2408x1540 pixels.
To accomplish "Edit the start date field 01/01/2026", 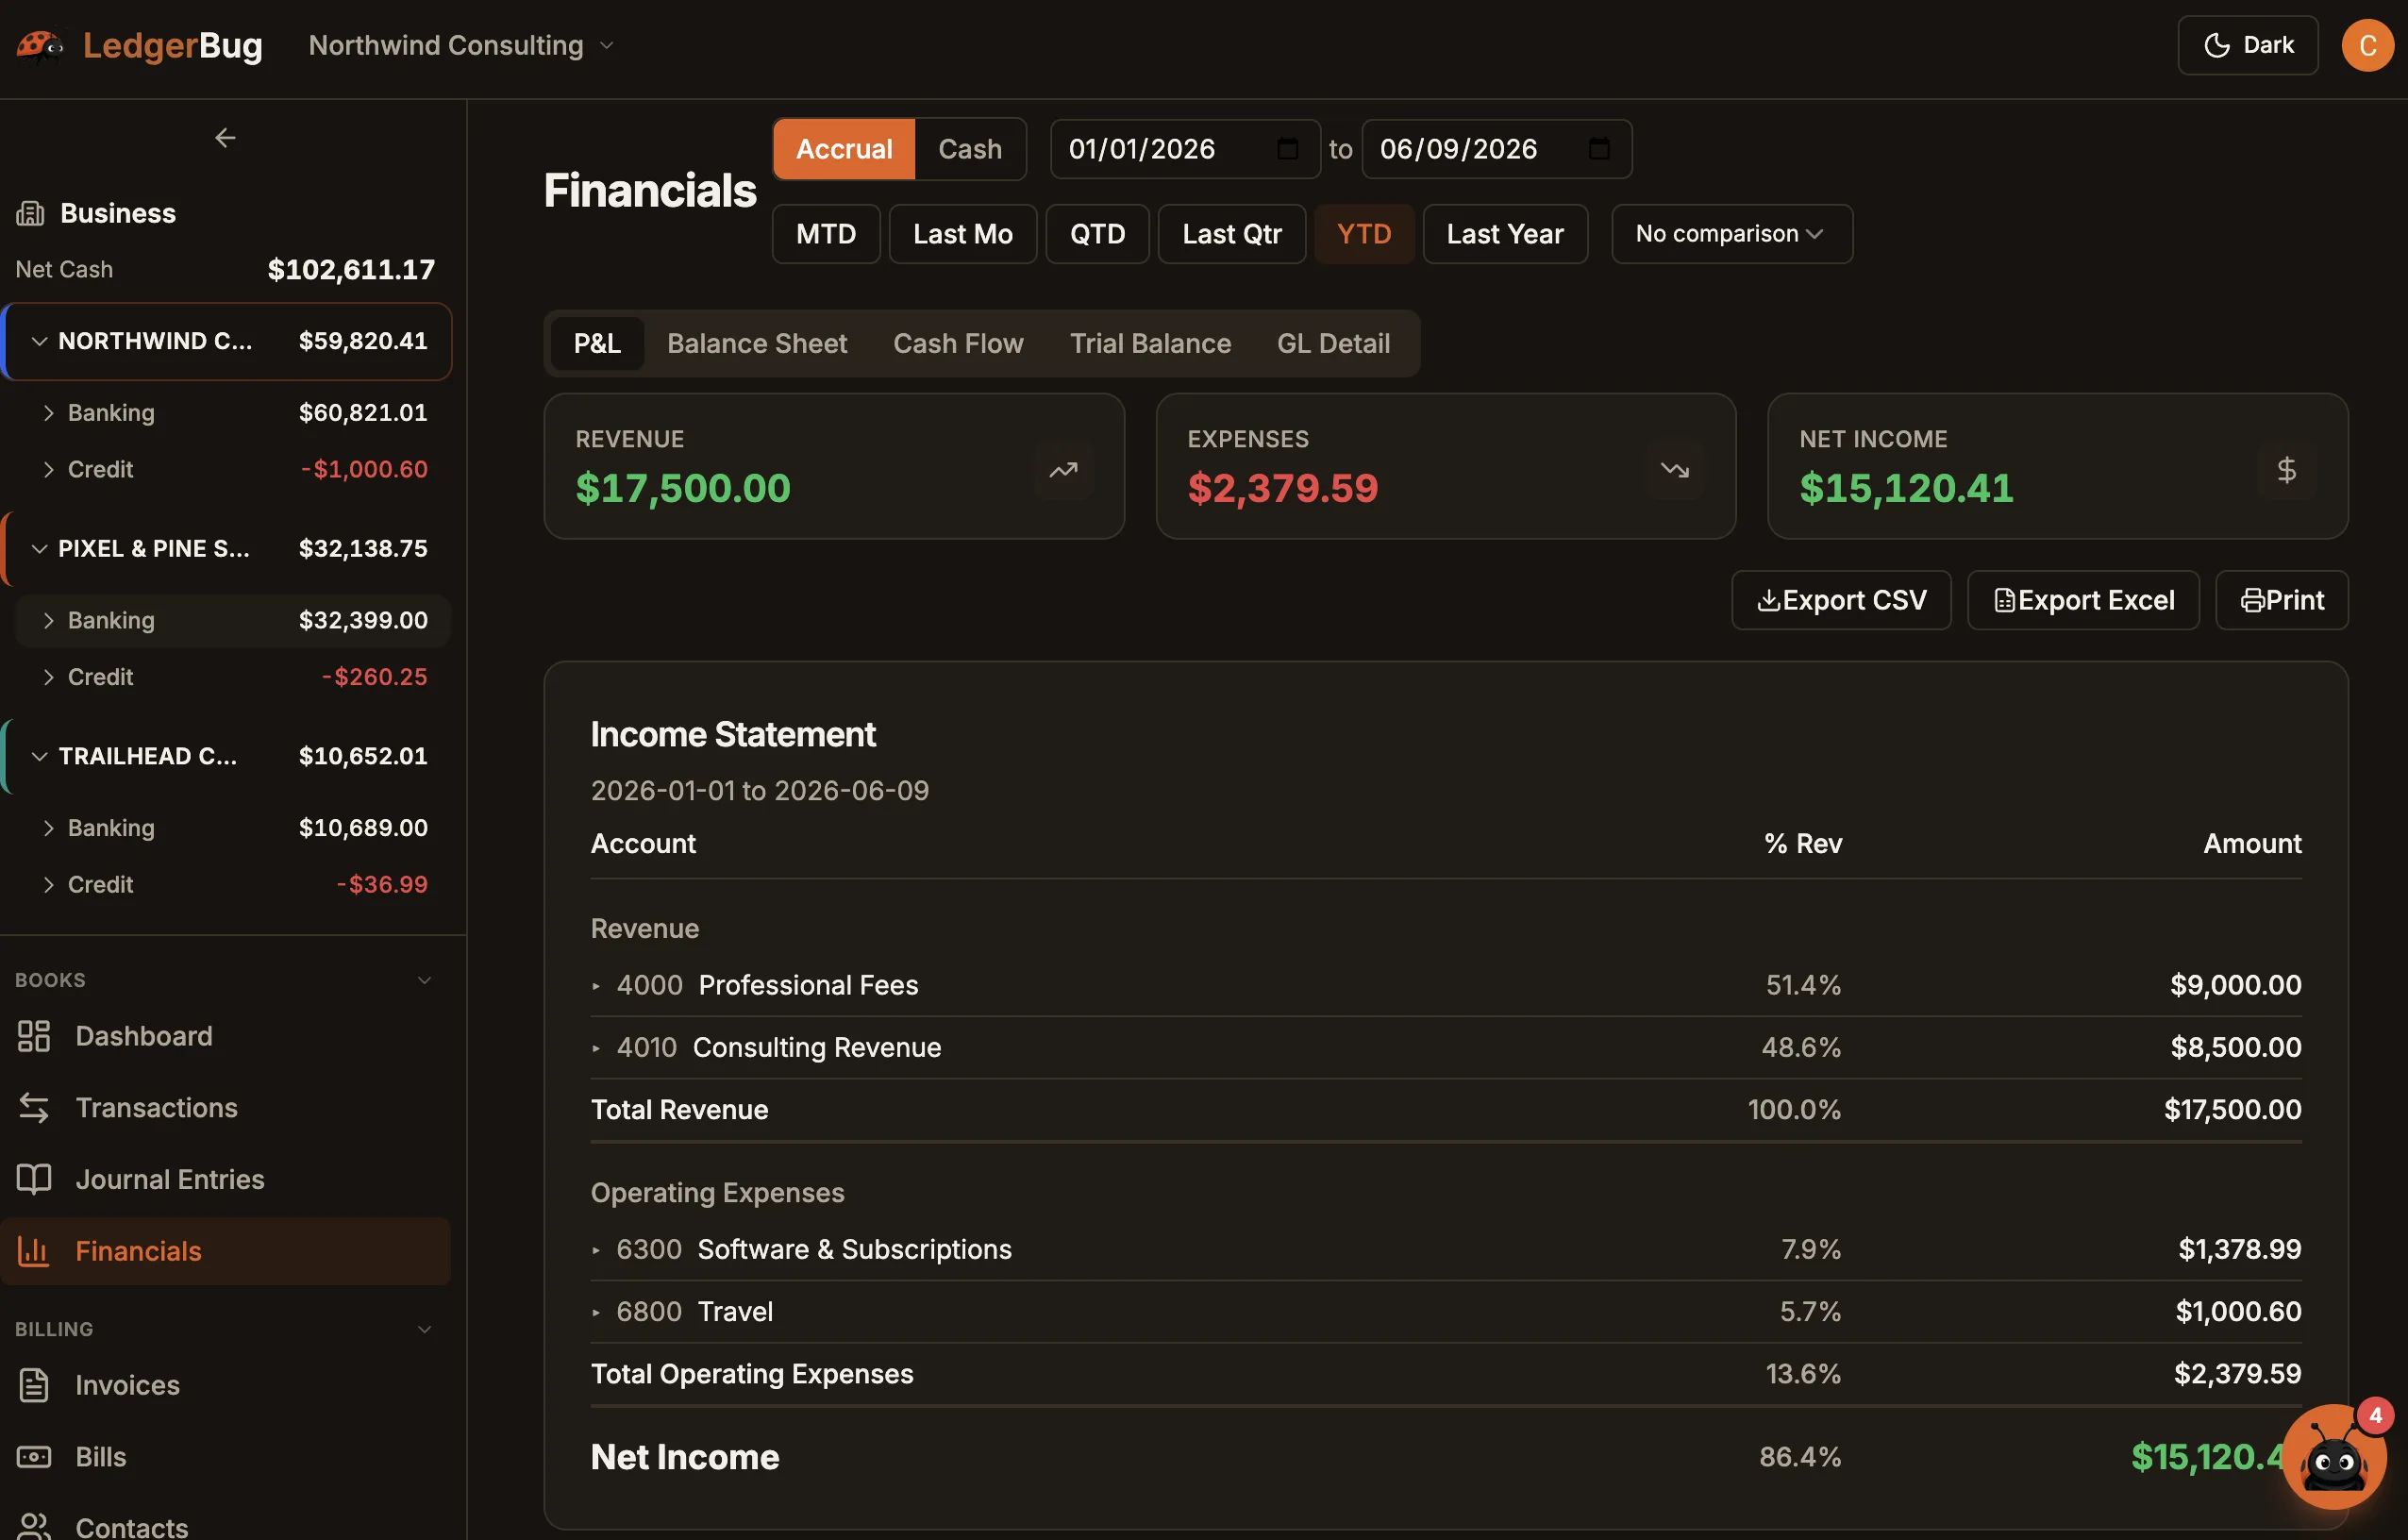I will point(1185,149).
